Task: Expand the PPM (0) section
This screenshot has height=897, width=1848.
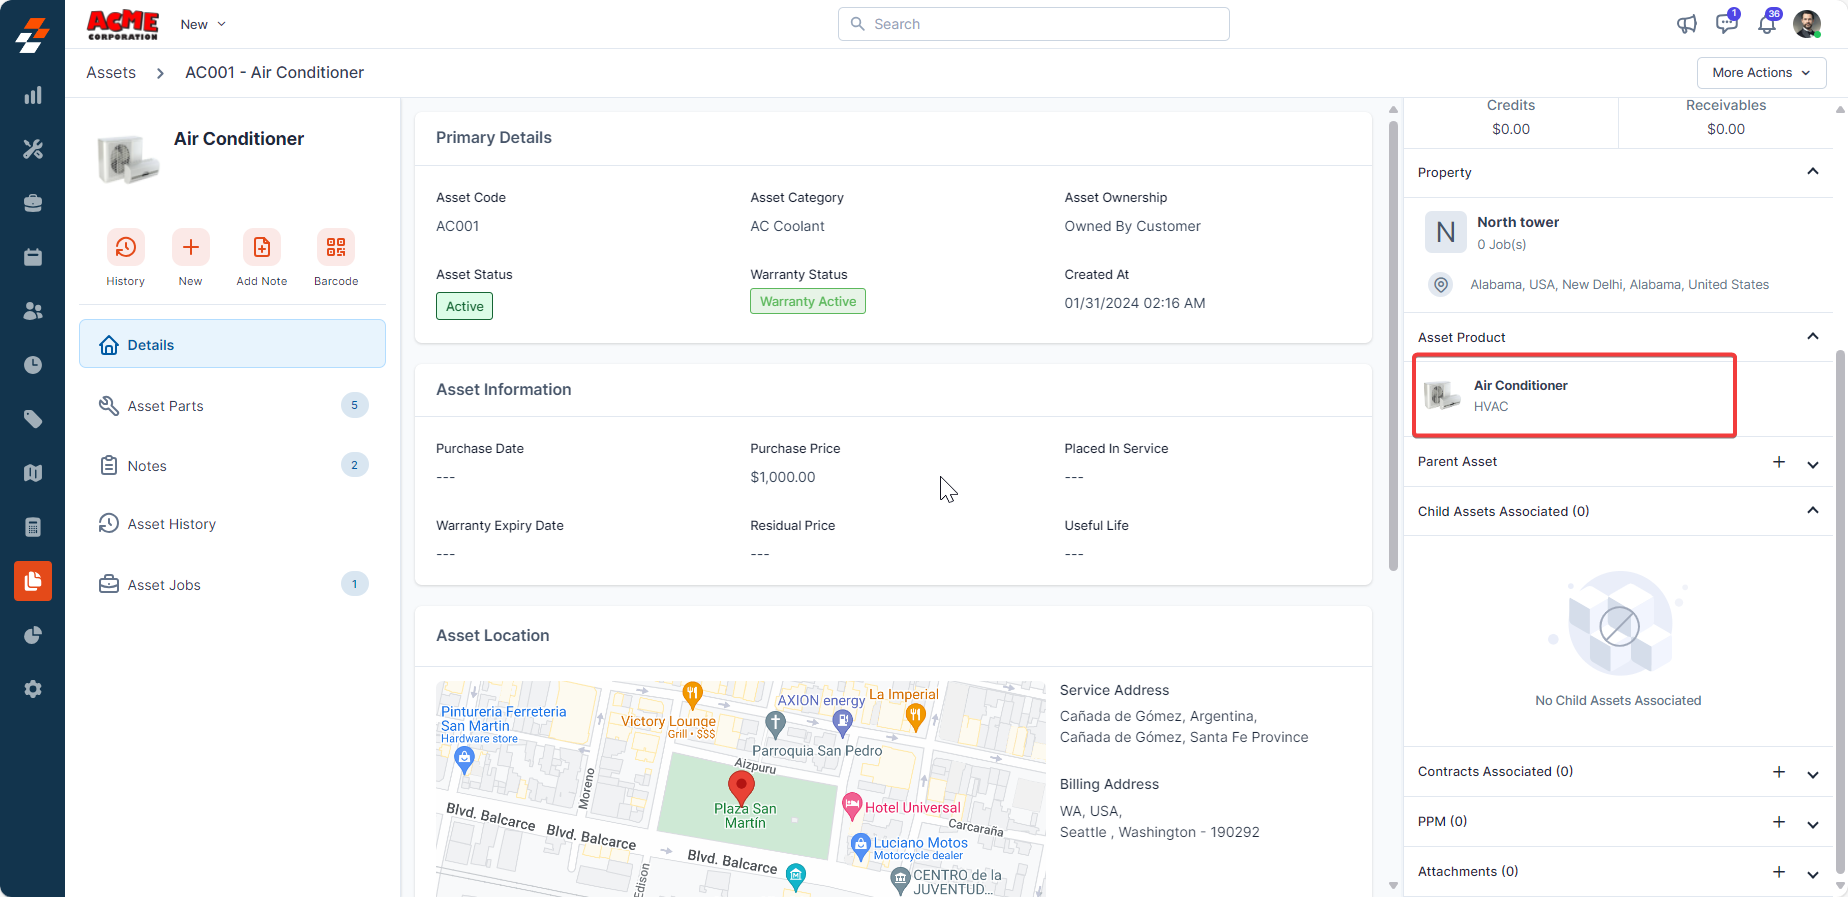Action: (1812, 823)
